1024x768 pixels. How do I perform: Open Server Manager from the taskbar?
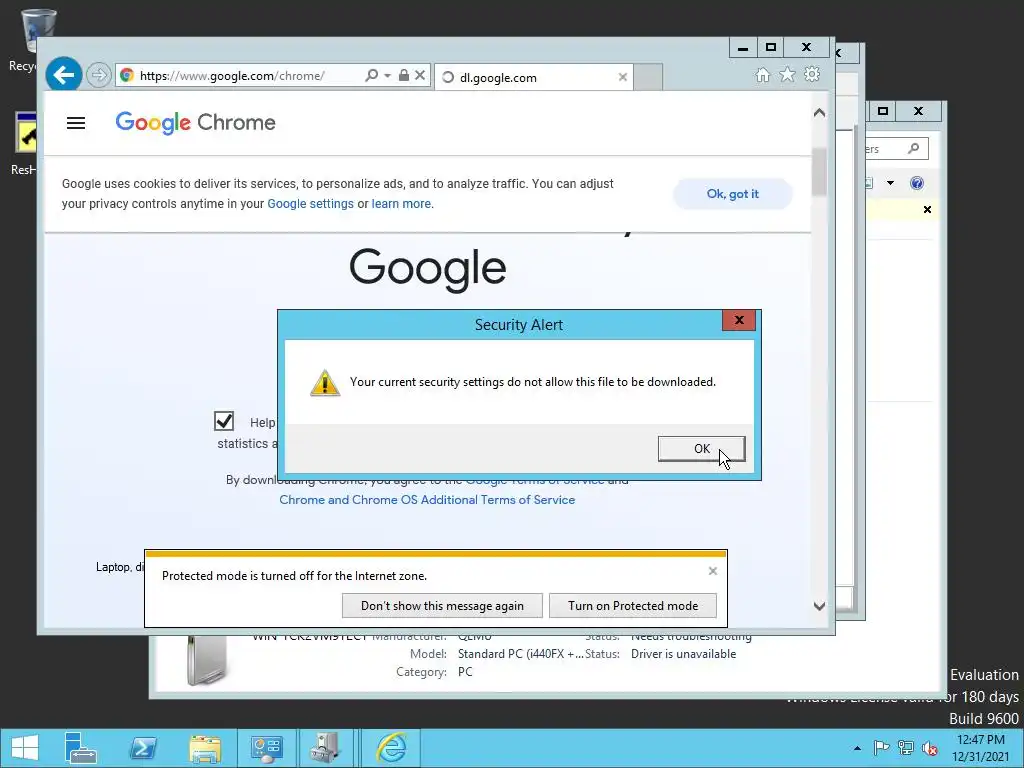(81, 748)
